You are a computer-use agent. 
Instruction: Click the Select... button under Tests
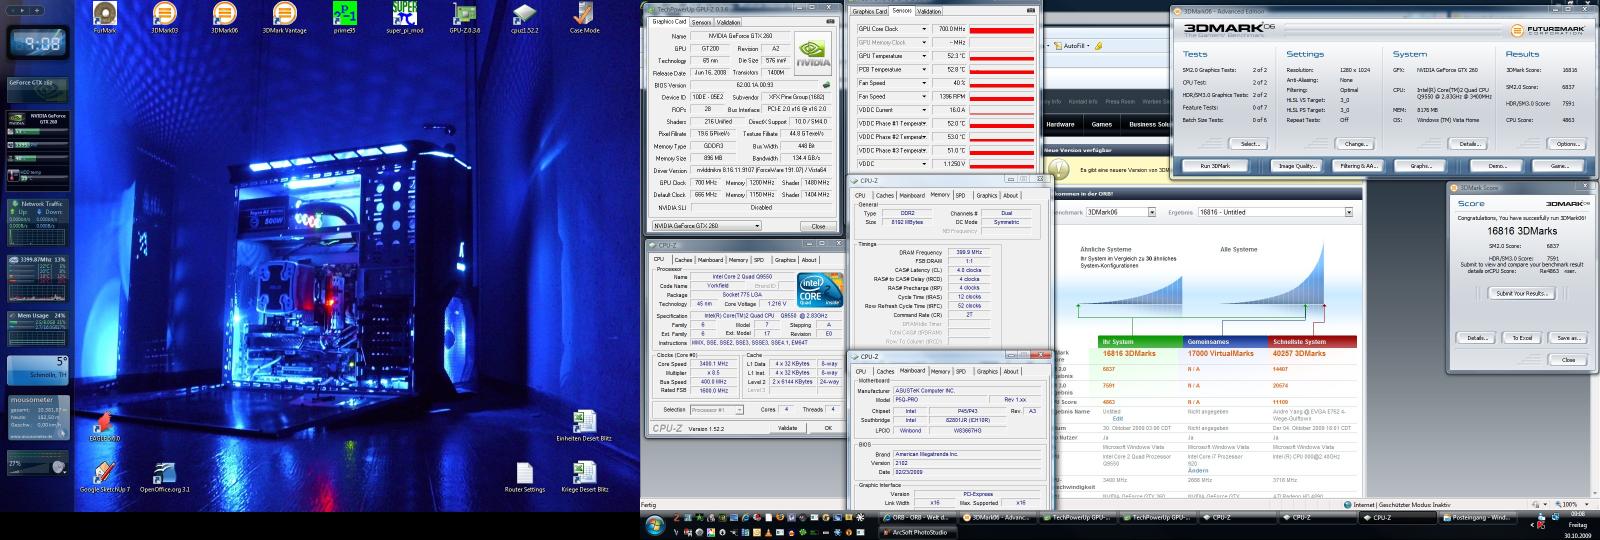pyautogui.click(x=1250, y=144)
